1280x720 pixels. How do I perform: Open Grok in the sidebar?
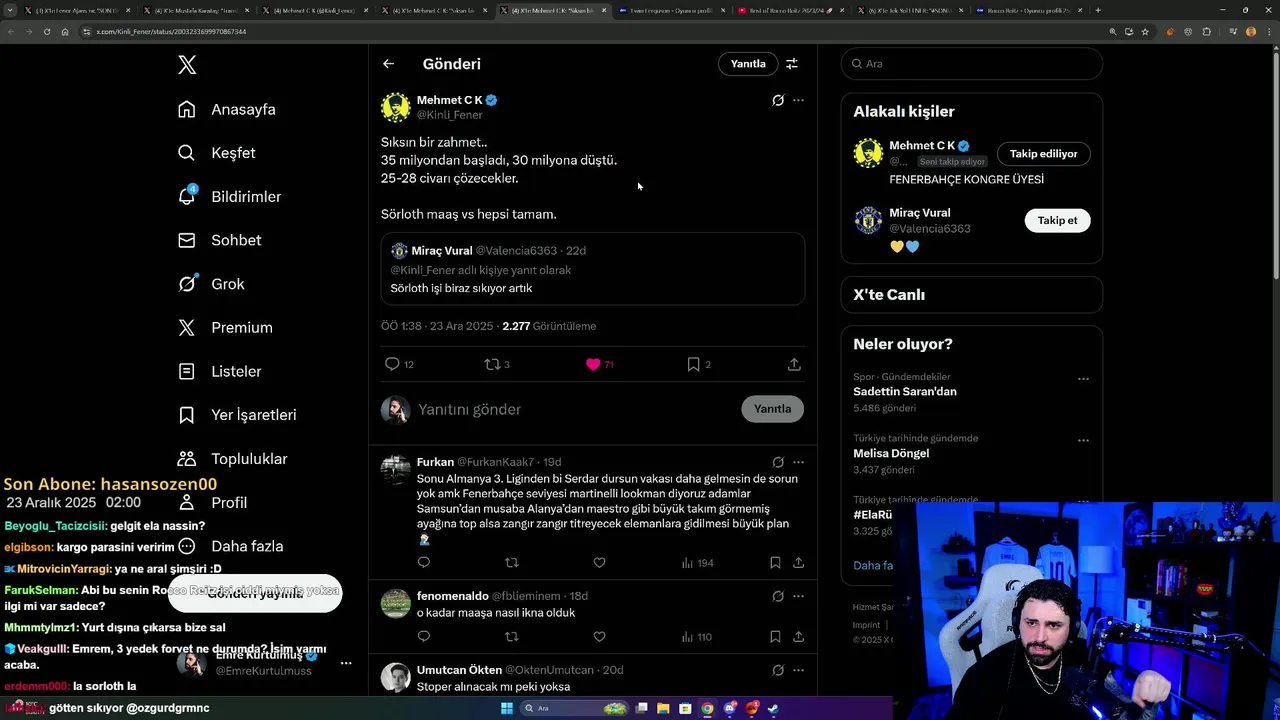coord(211,284)
